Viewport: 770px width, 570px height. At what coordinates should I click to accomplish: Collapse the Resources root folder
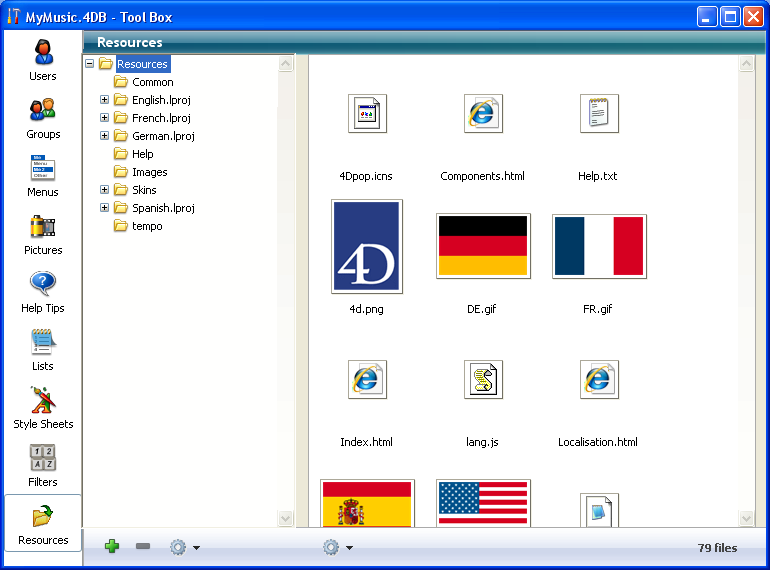[90, 64]
